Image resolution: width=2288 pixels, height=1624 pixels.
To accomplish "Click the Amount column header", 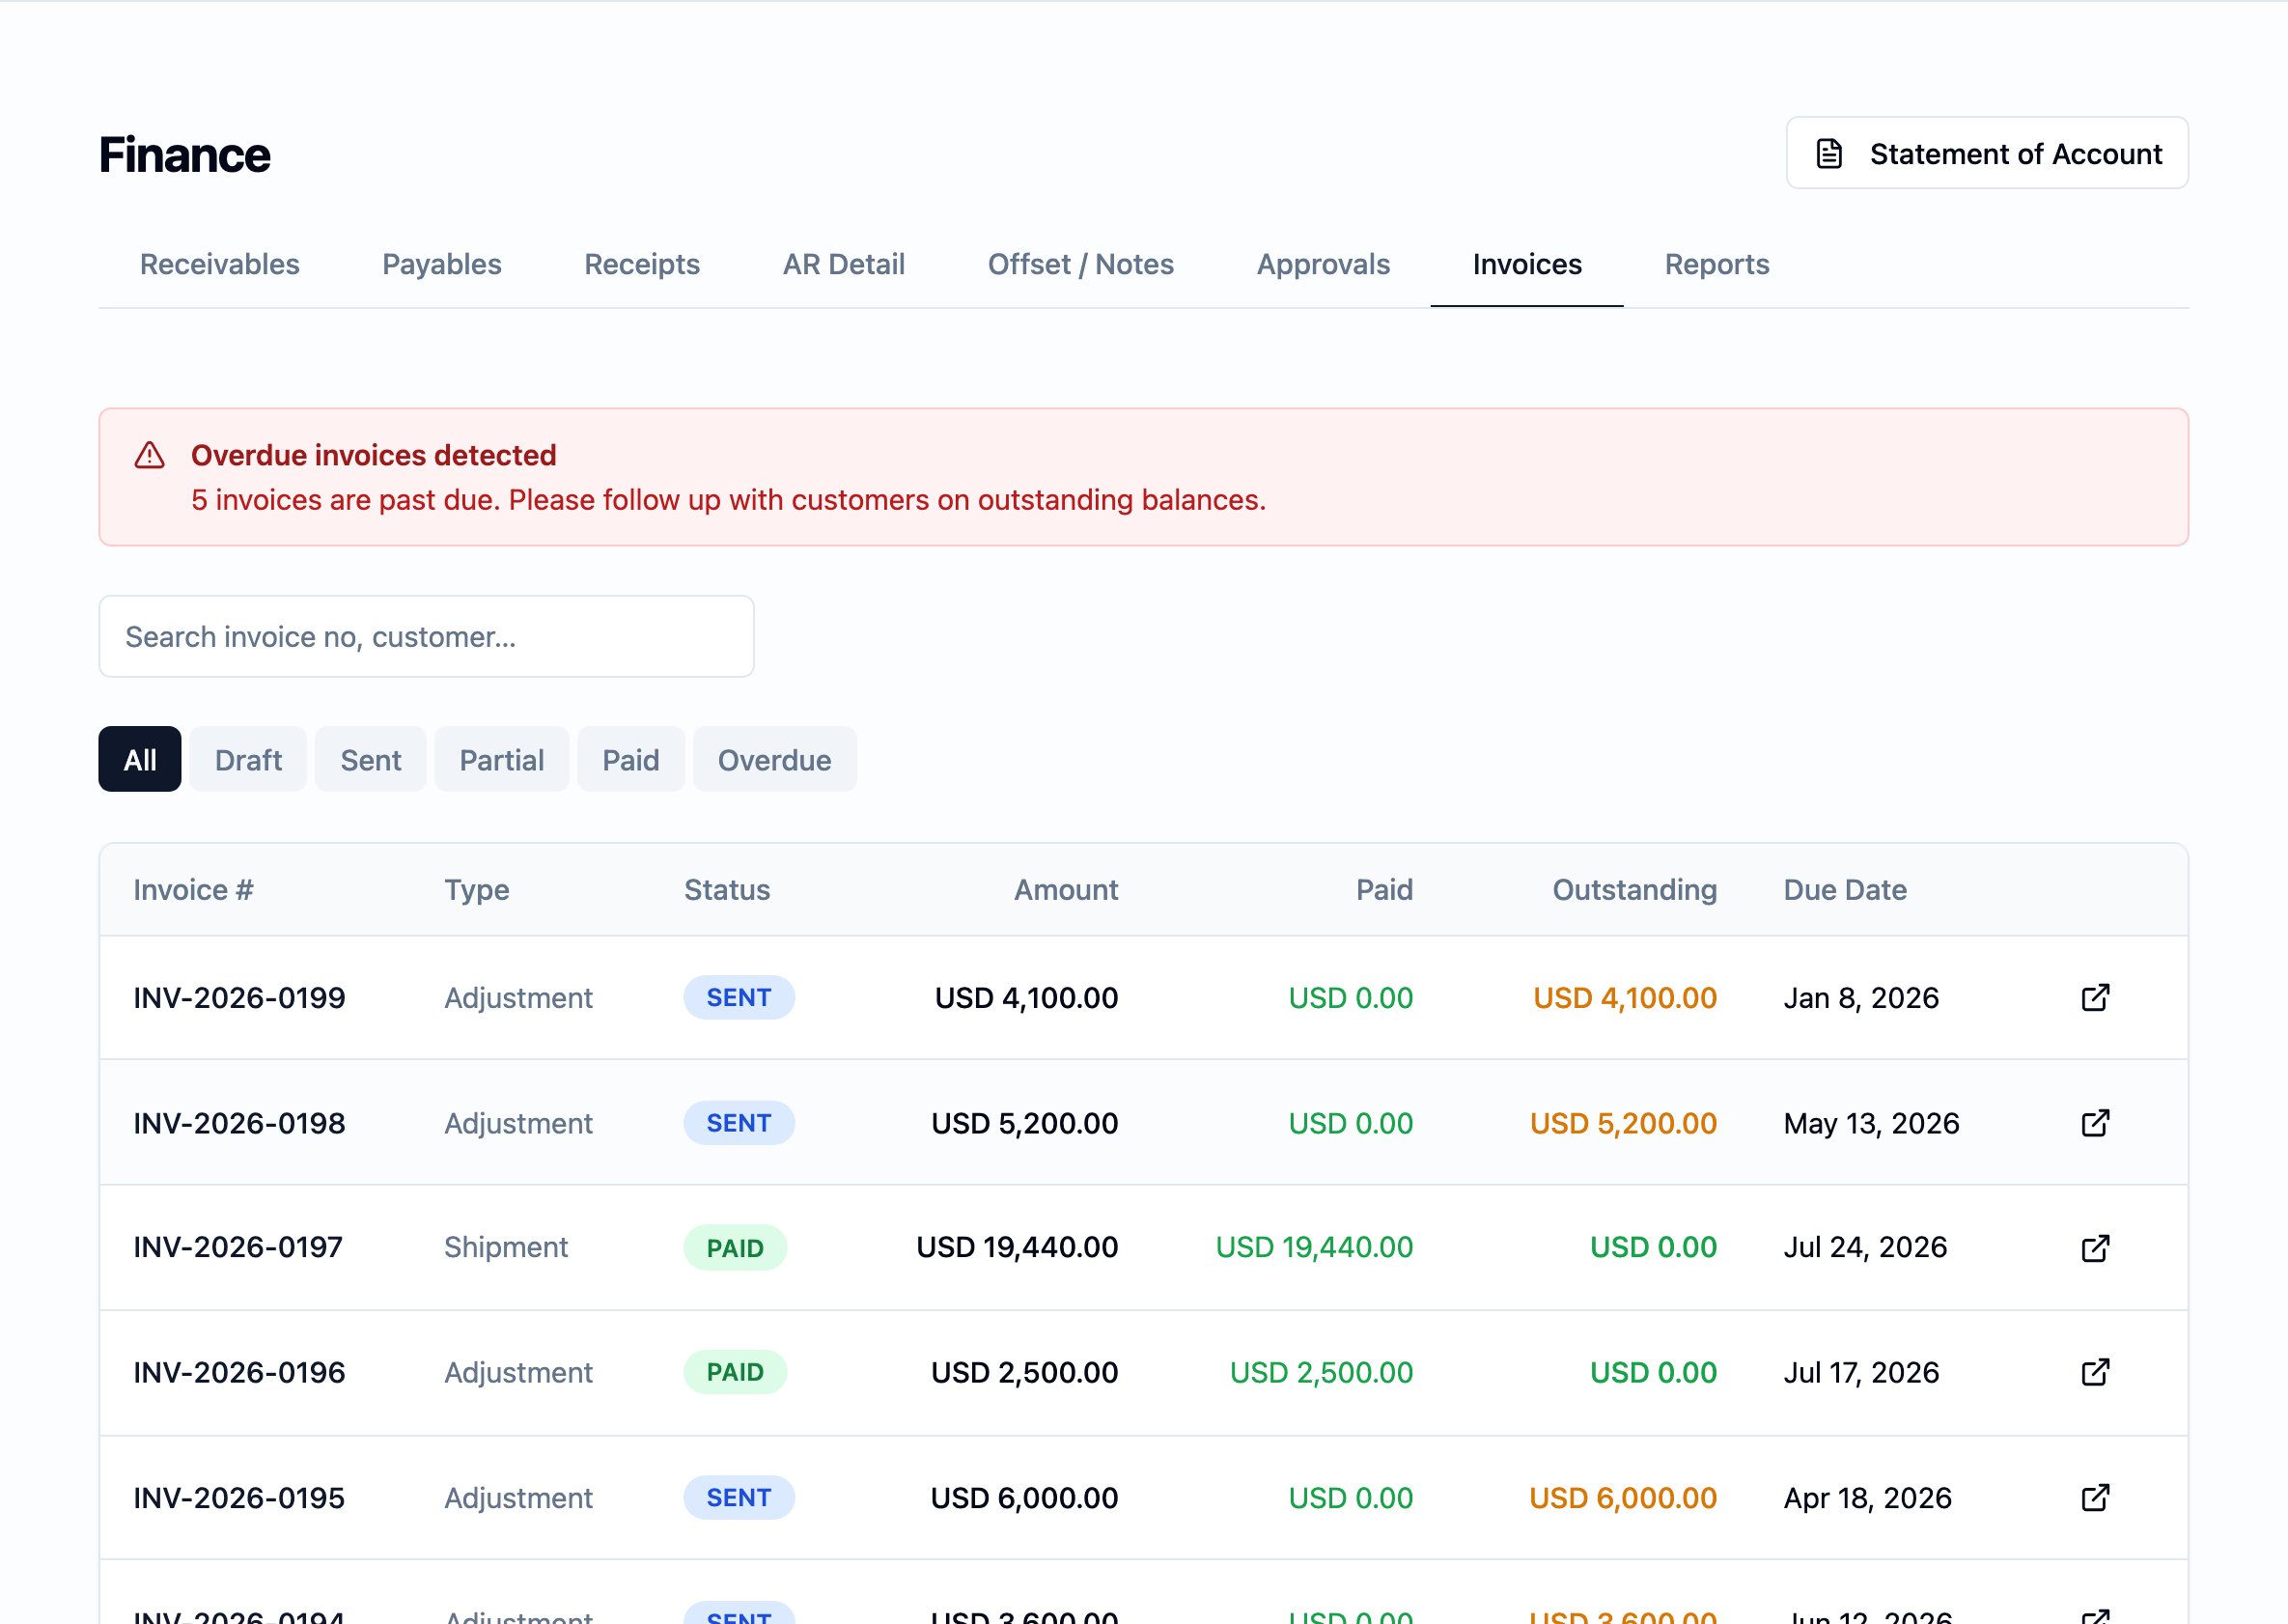I will [1066, 890].
